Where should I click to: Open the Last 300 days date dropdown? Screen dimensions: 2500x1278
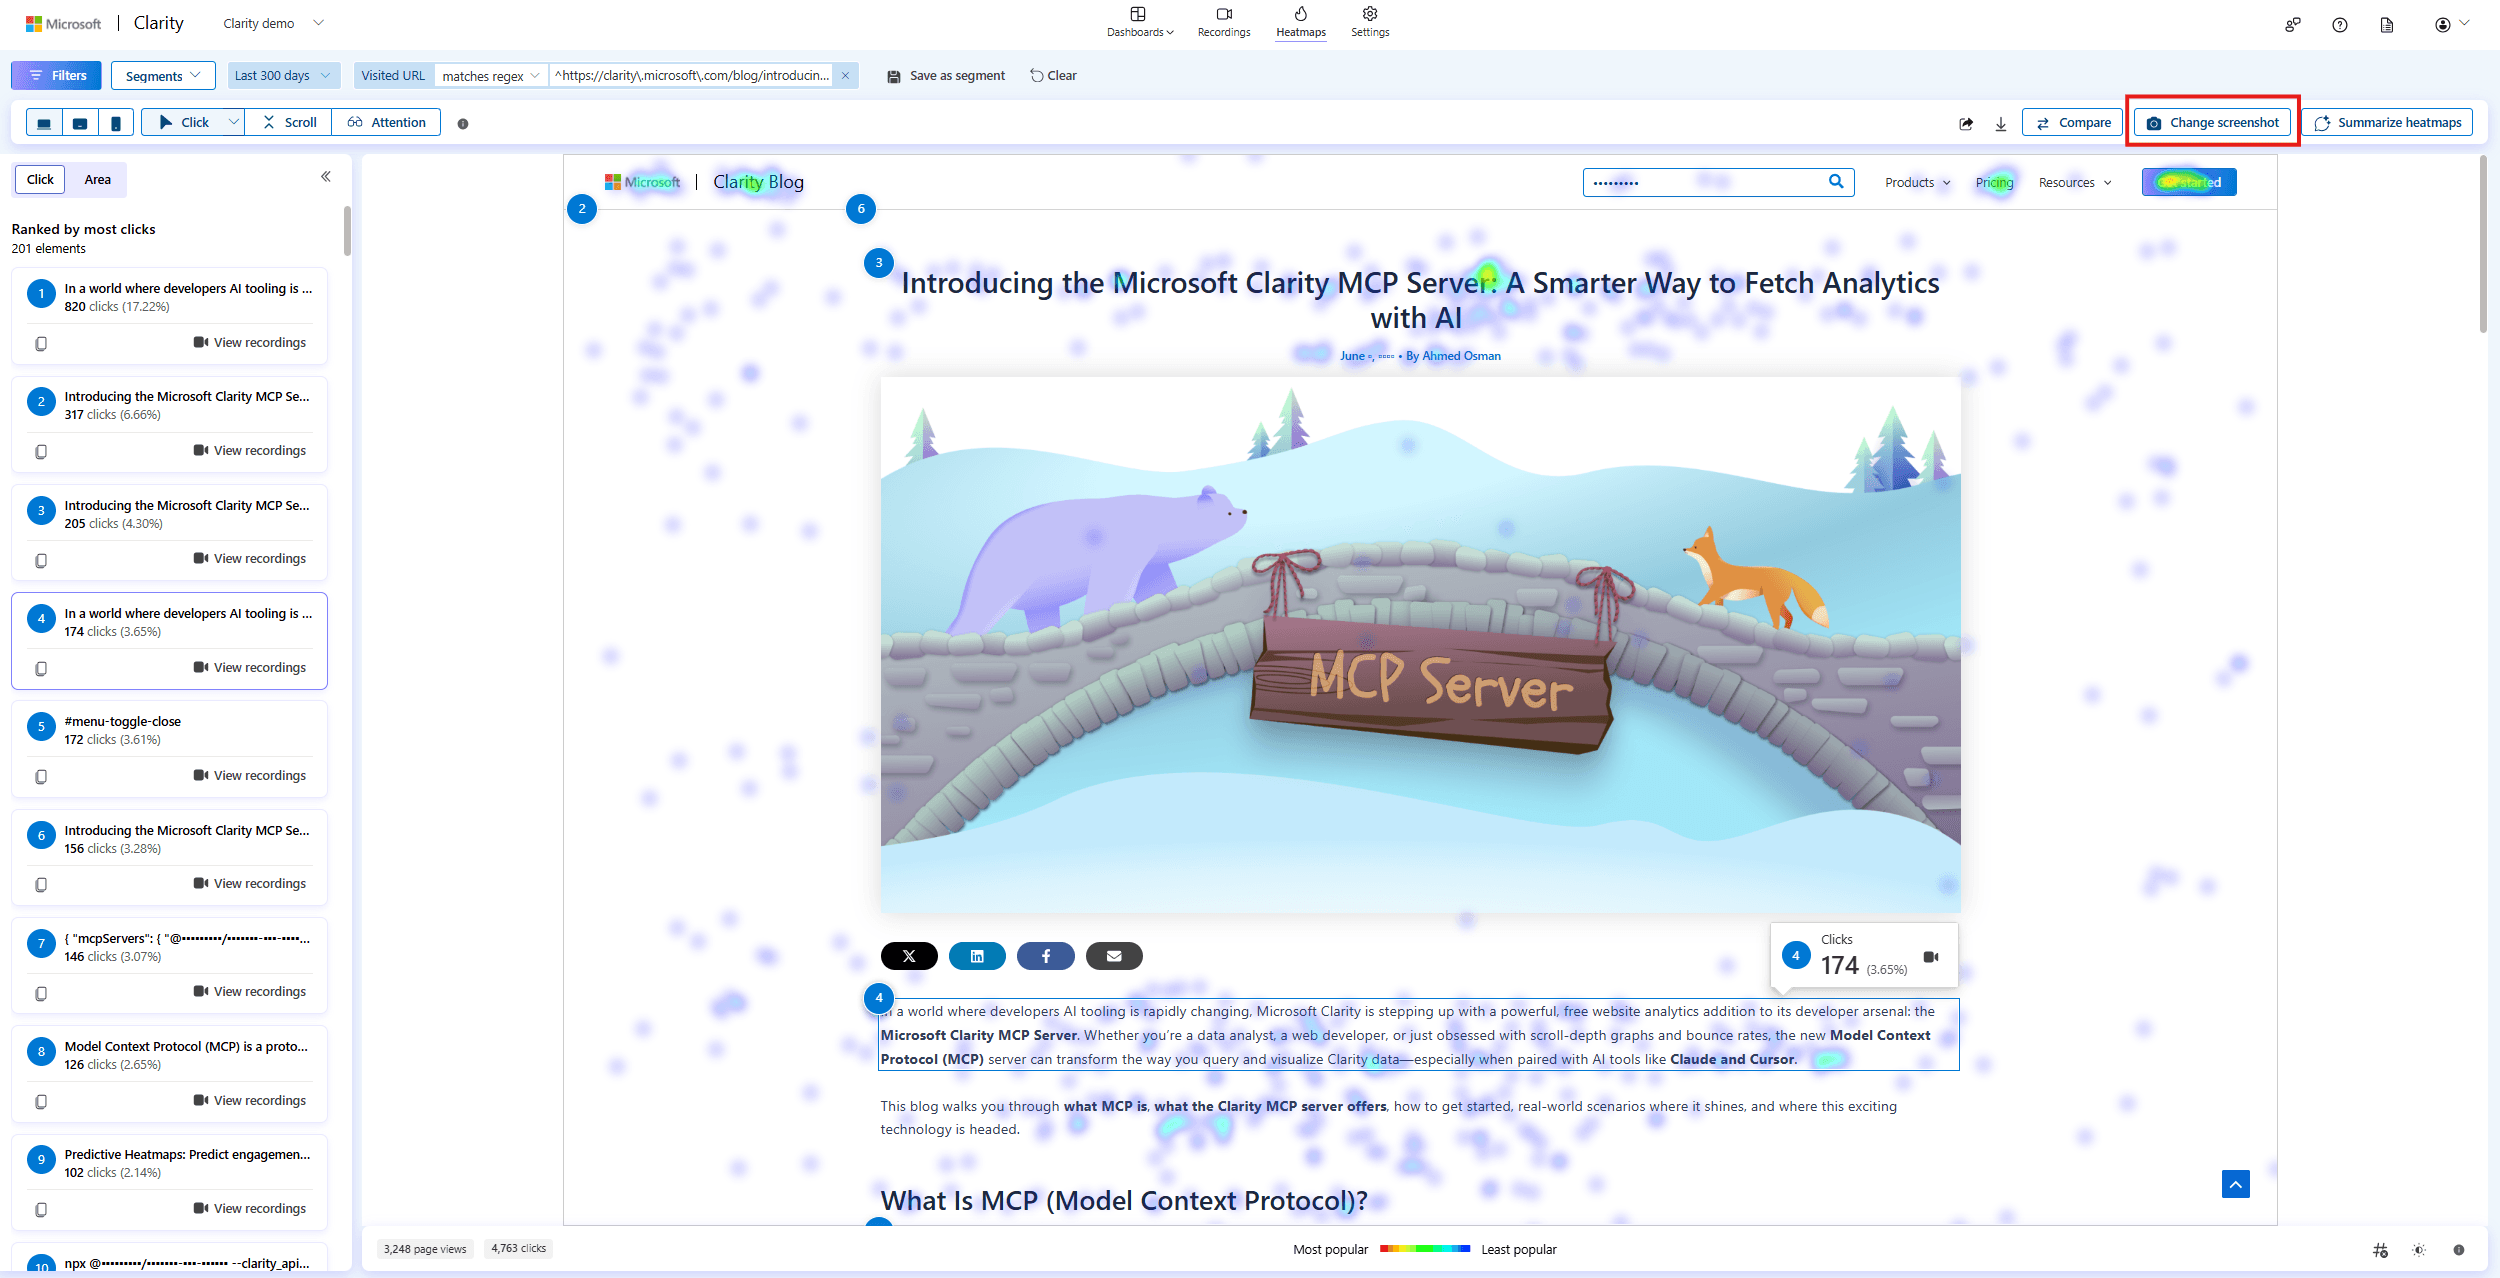(282, 76)
